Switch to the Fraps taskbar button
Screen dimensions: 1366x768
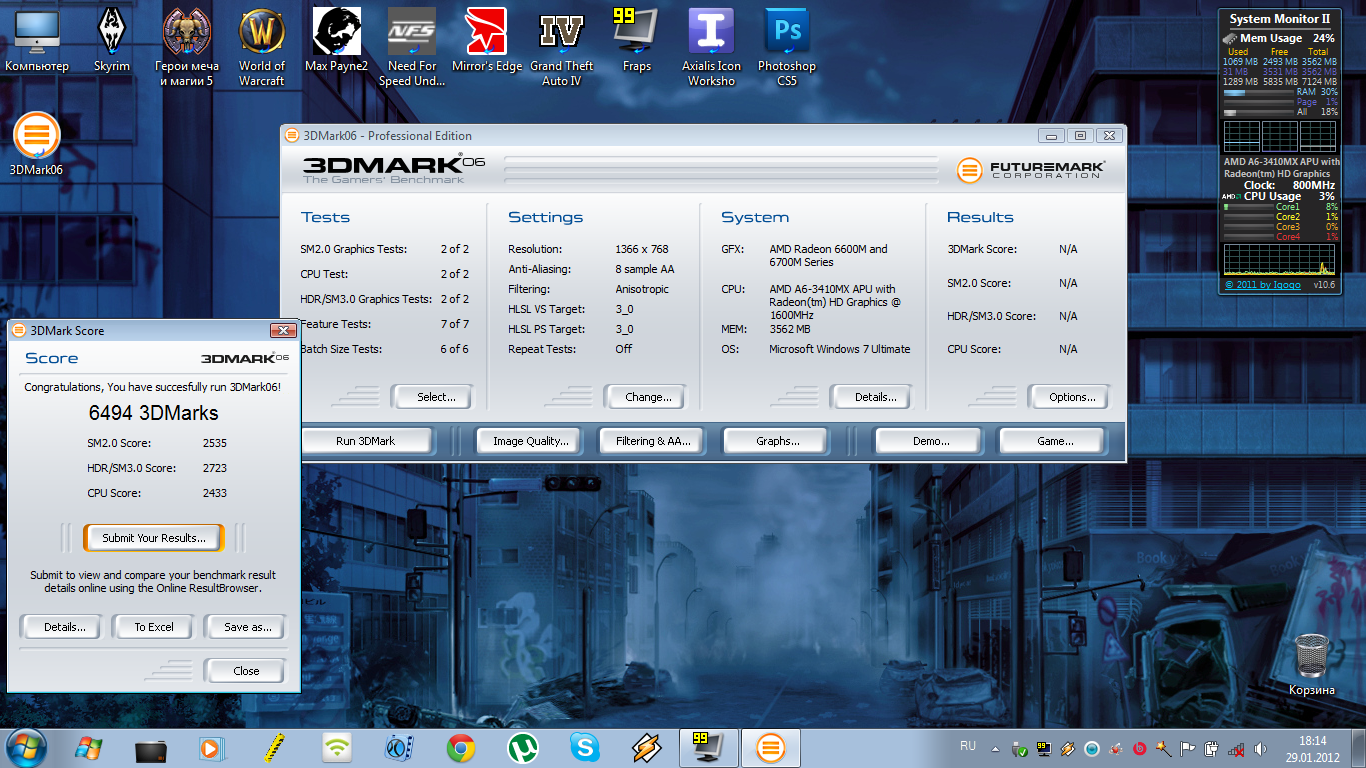pos(709,748)
